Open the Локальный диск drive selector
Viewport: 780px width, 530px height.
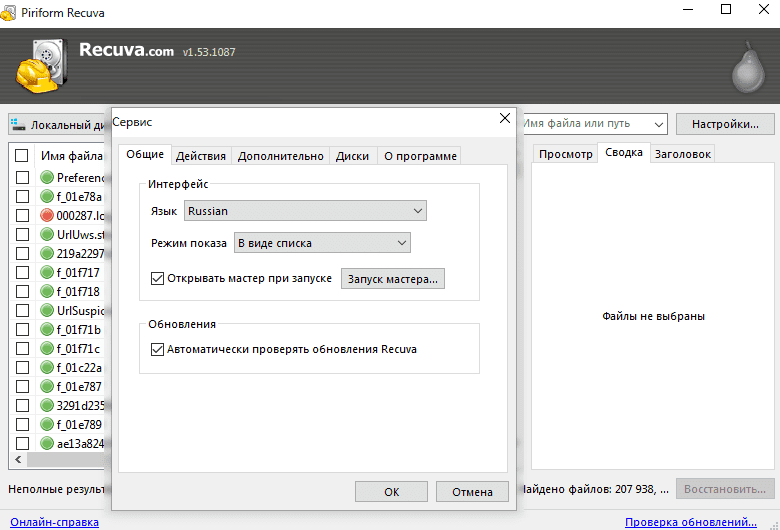coord(59,124)
